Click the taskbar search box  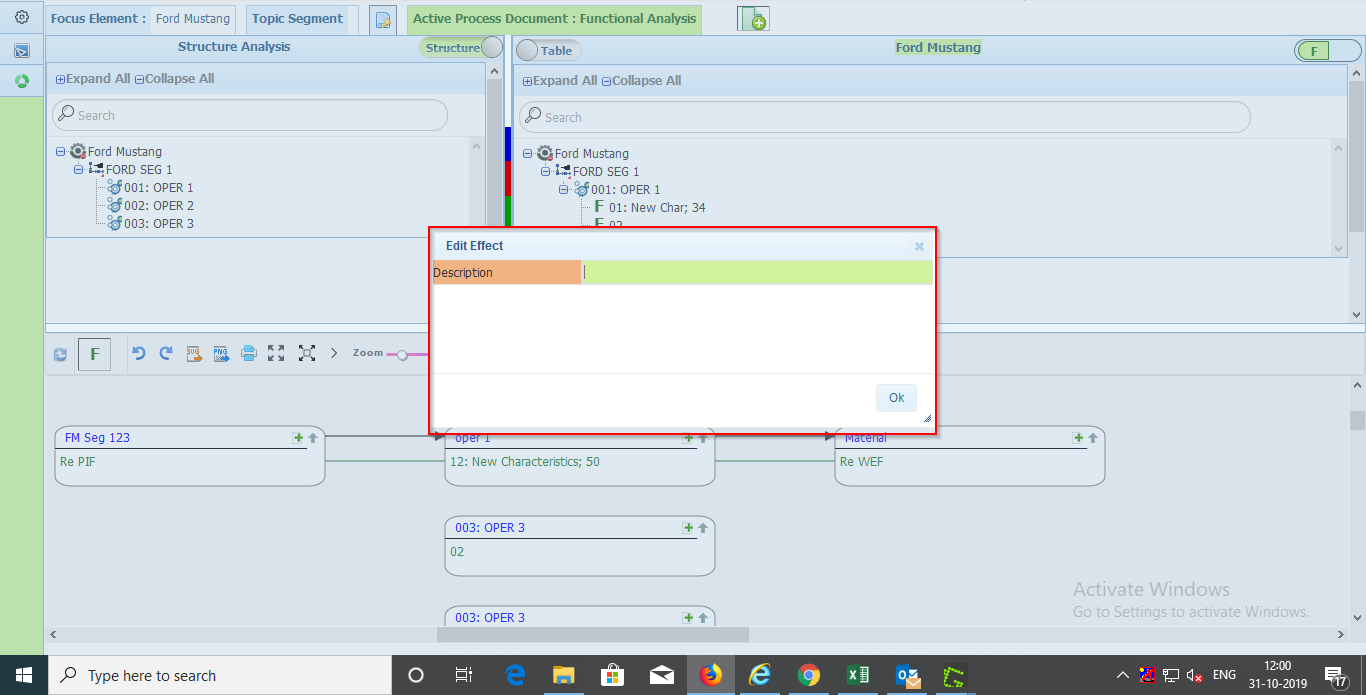pyautogui.click(x=221, y=675)
